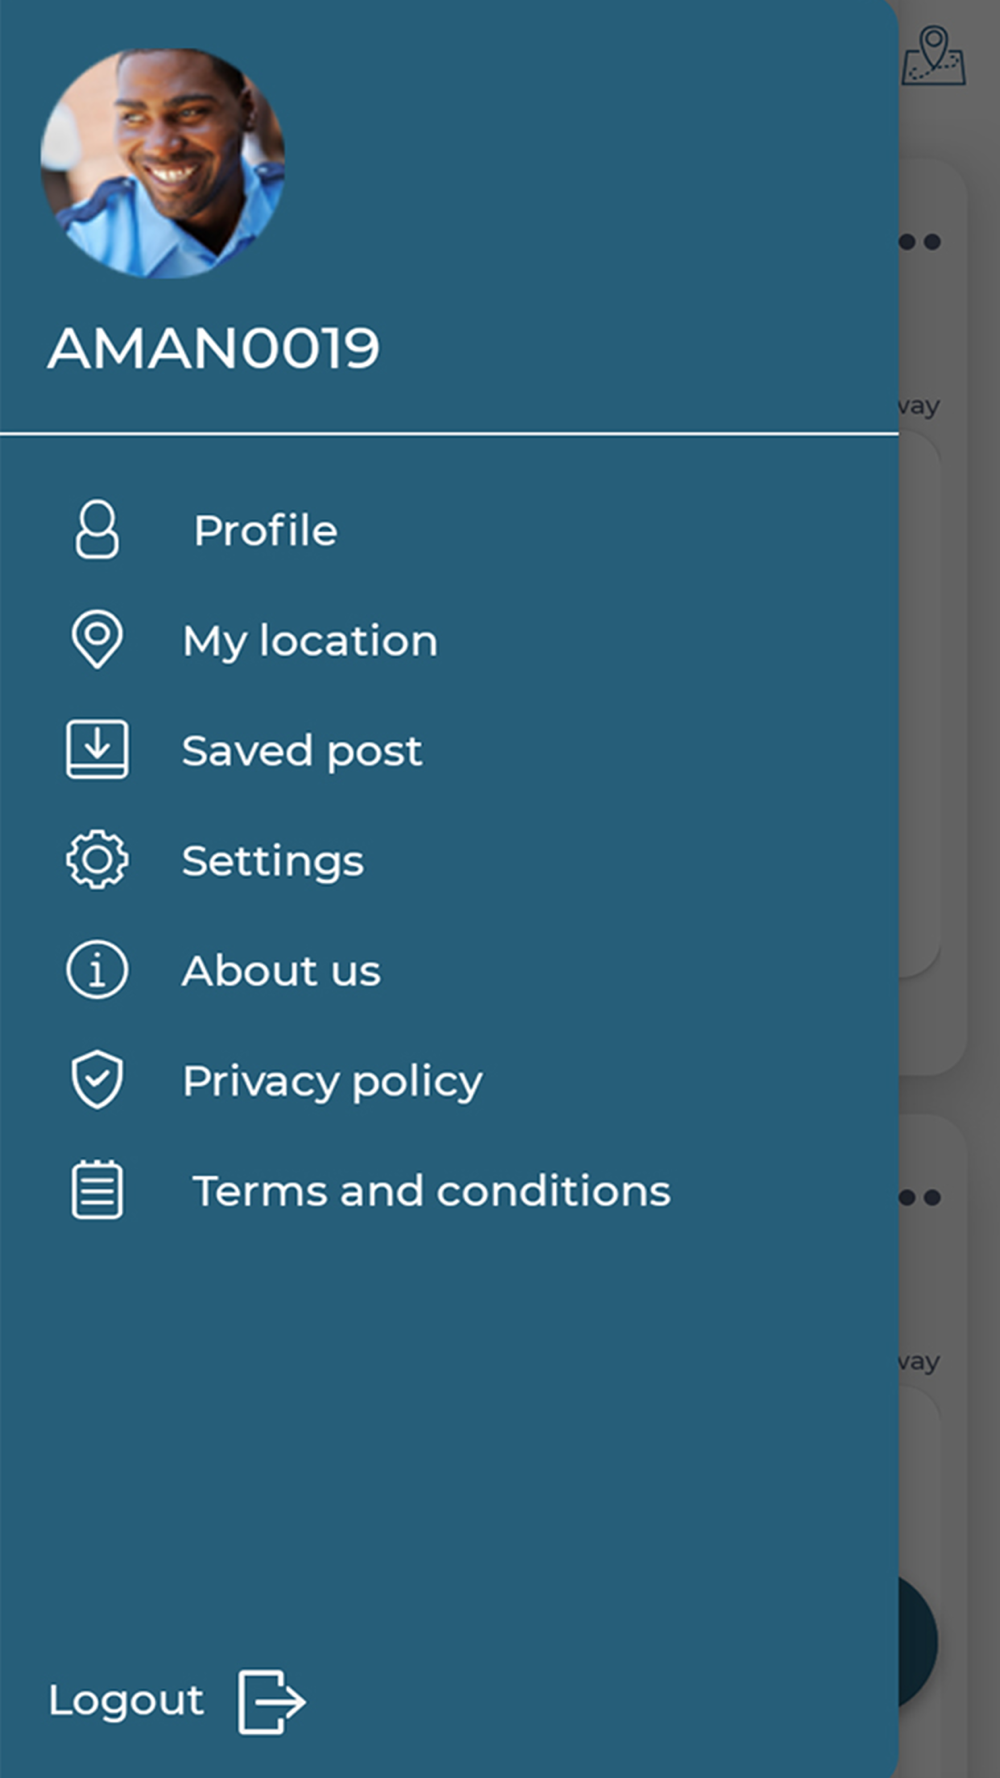Tap the My location pin icon
This screenshot has height=1778, width=1000.
point(97,639)
